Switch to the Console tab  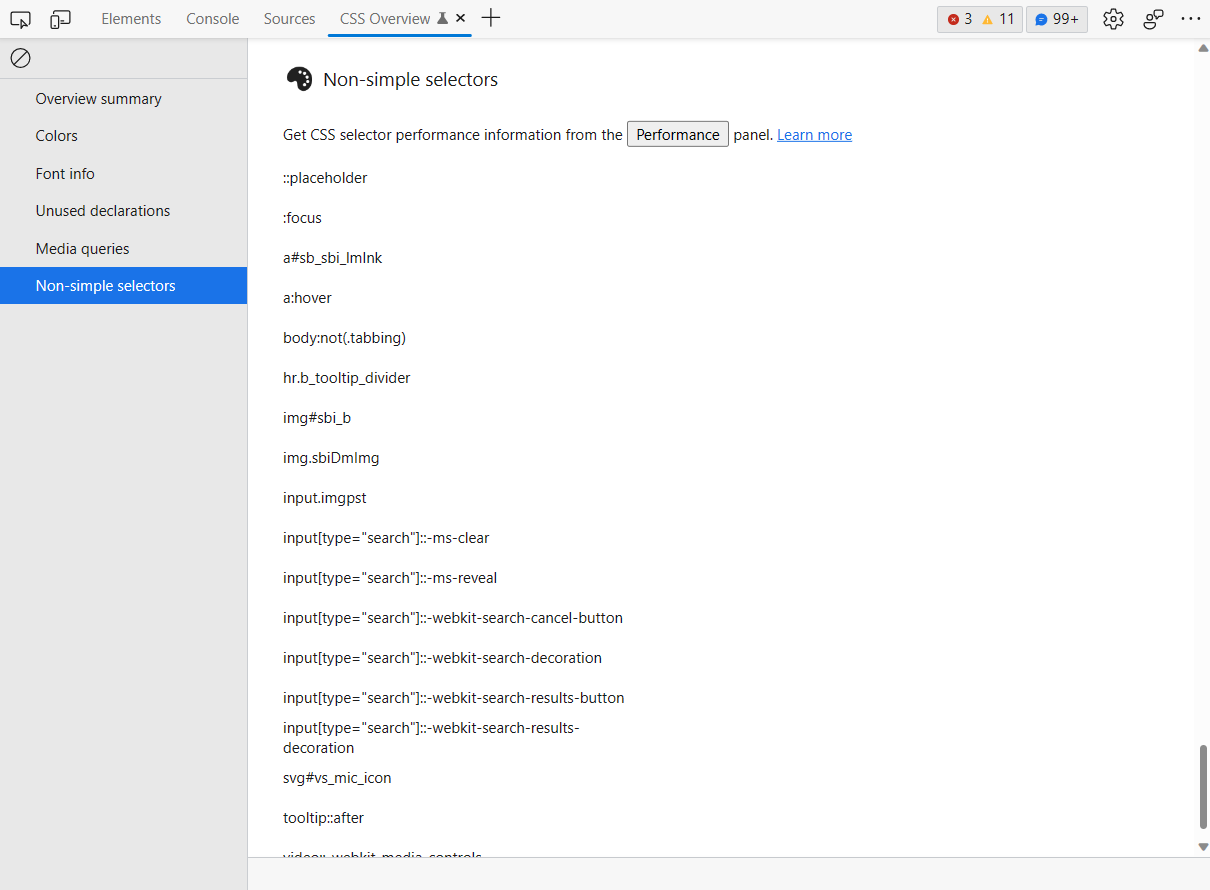coord(212,18)
